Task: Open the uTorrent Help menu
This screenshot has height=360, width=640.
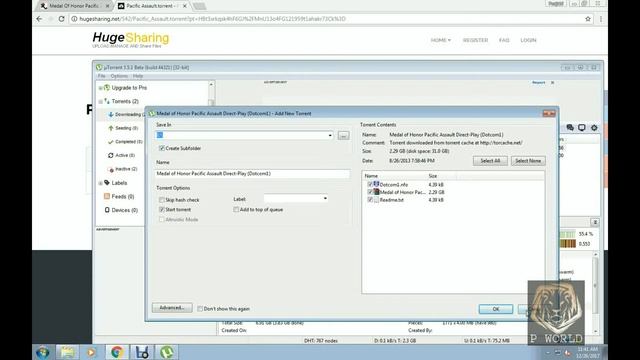Action: pyautogui.click(x=138, y=76)
